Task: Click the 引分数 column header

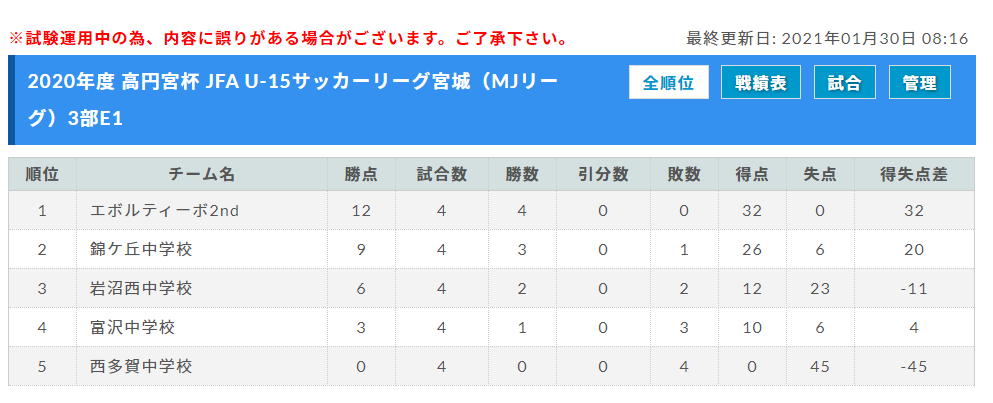Action: 604,175
